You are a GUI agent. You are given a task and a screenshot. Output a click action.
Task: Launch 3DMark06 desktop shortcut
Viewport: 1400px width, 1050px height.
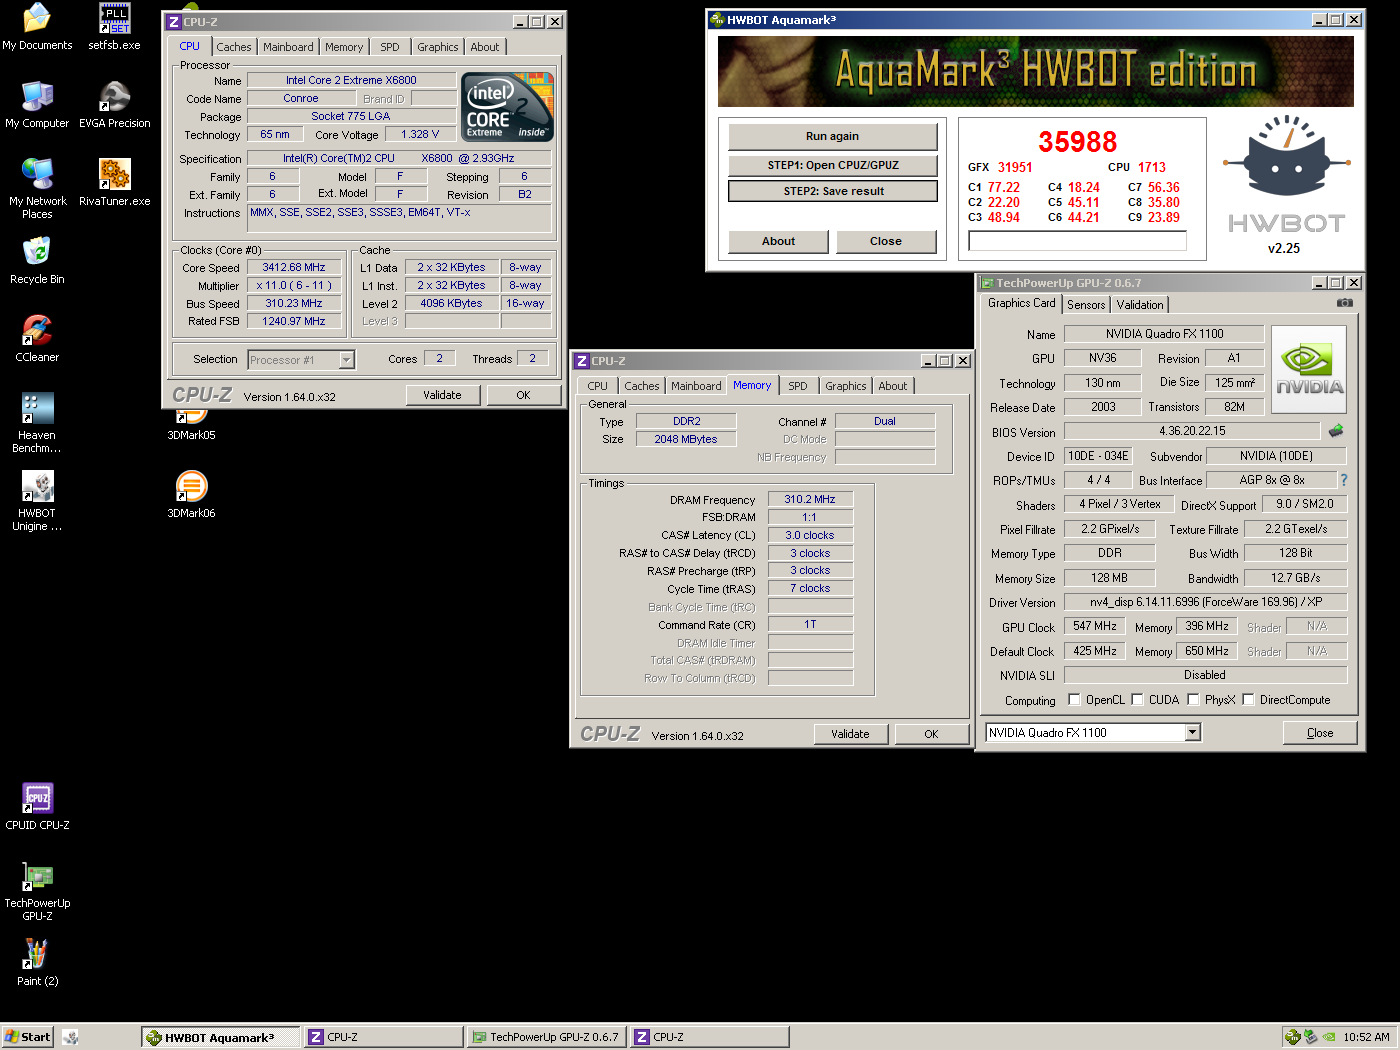click(191, 495)
